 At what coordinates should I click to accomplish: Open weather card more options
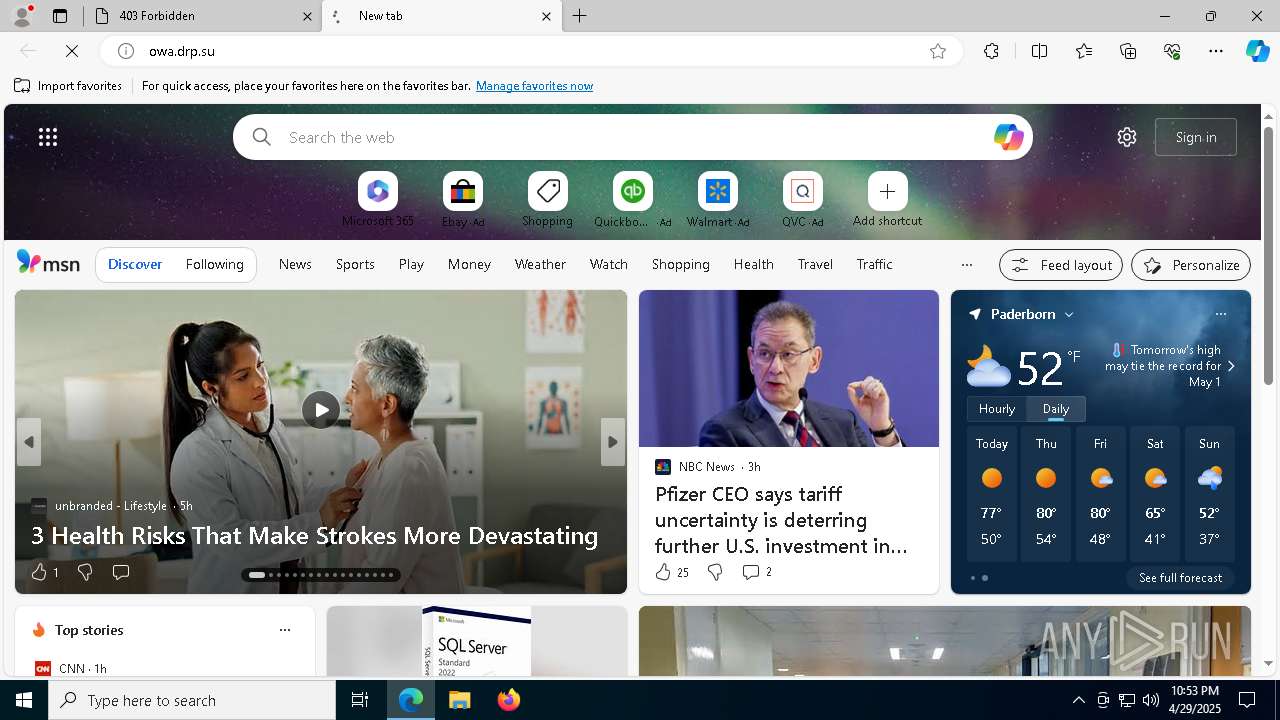coord(1220,314)
